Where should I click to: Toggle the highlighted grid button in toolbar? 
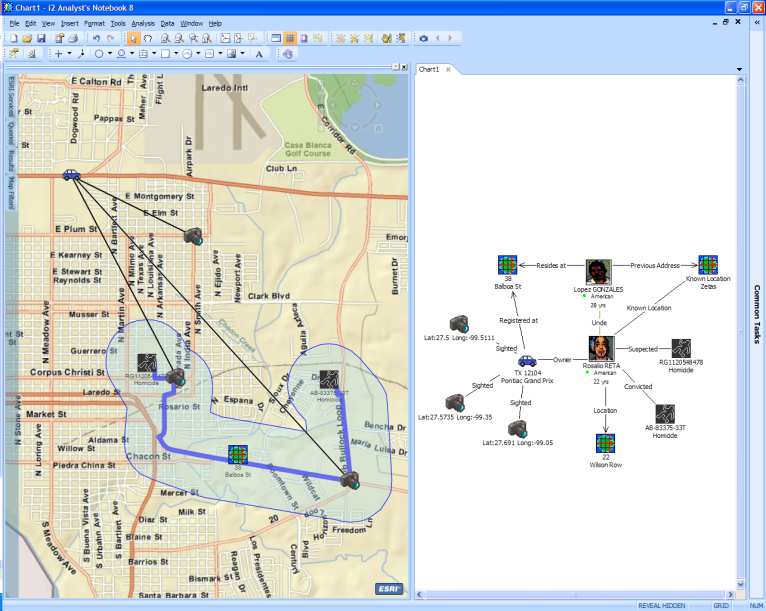[x=290, y=38]
